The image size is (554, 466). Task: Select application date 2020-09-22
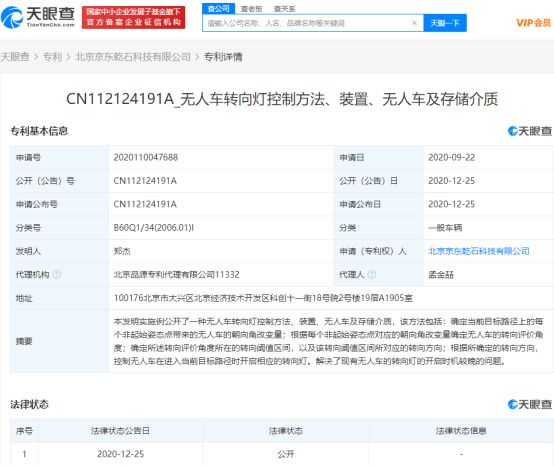452,157
